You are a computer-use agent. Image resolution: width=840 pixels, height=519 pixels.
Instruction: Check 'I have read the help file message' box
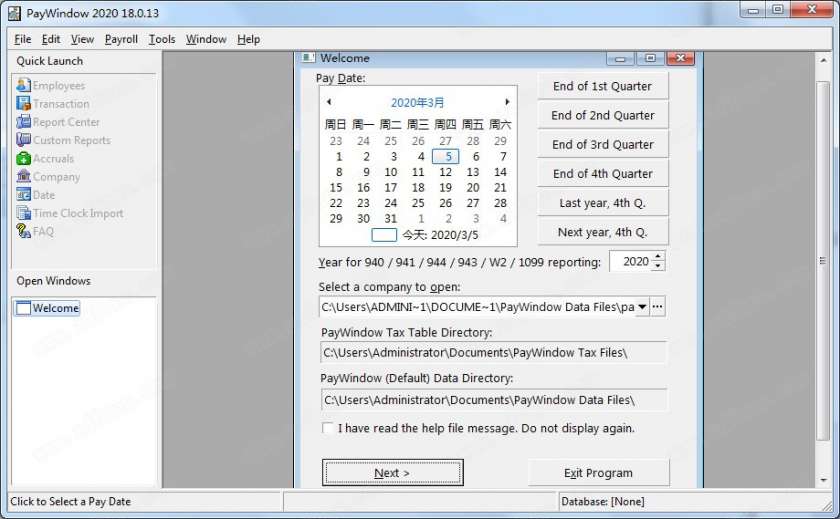pyautogui.click(x=327, y=428)
